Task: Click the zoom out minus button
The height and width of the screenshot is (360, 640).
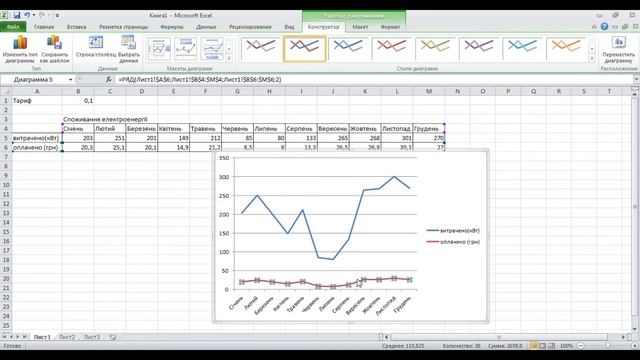Action: coord(580,346)
